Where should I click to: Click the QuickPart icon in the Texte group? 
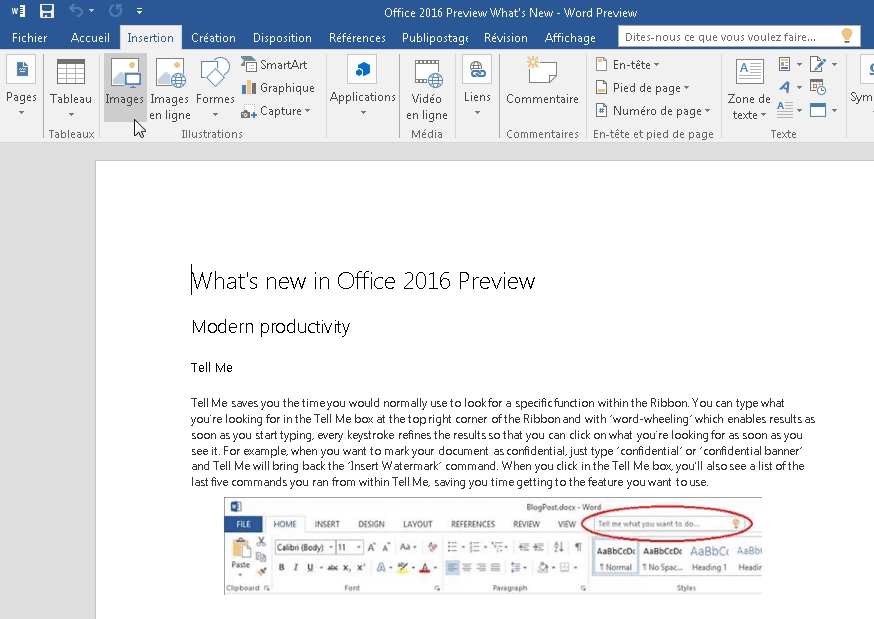pos(784,65)
